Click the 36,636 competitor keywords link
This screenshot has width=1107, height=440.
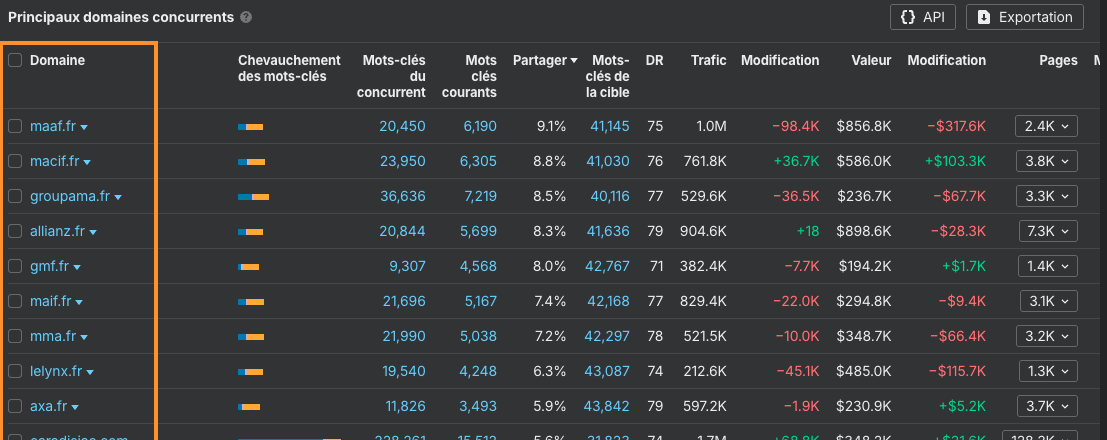tap(402, 196)
